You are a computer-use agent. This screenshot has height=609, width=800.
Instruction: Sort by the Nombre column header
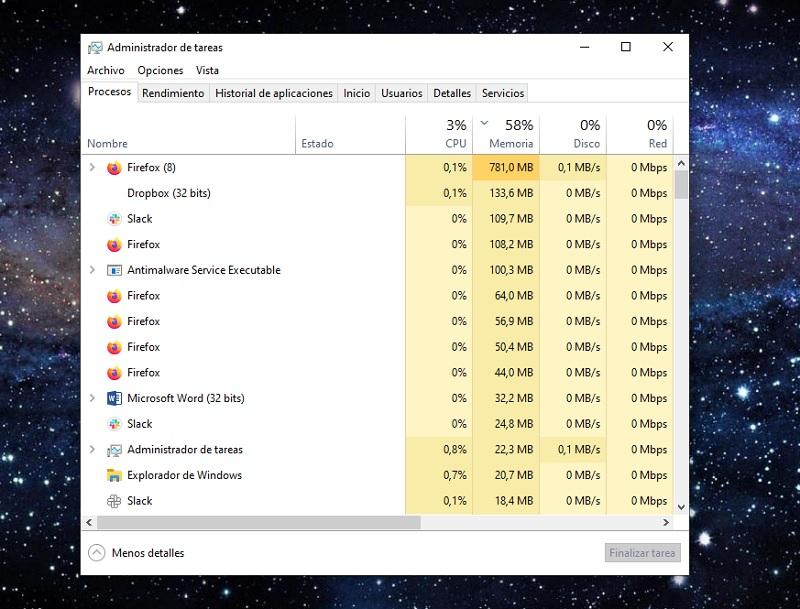click(188, 136)
